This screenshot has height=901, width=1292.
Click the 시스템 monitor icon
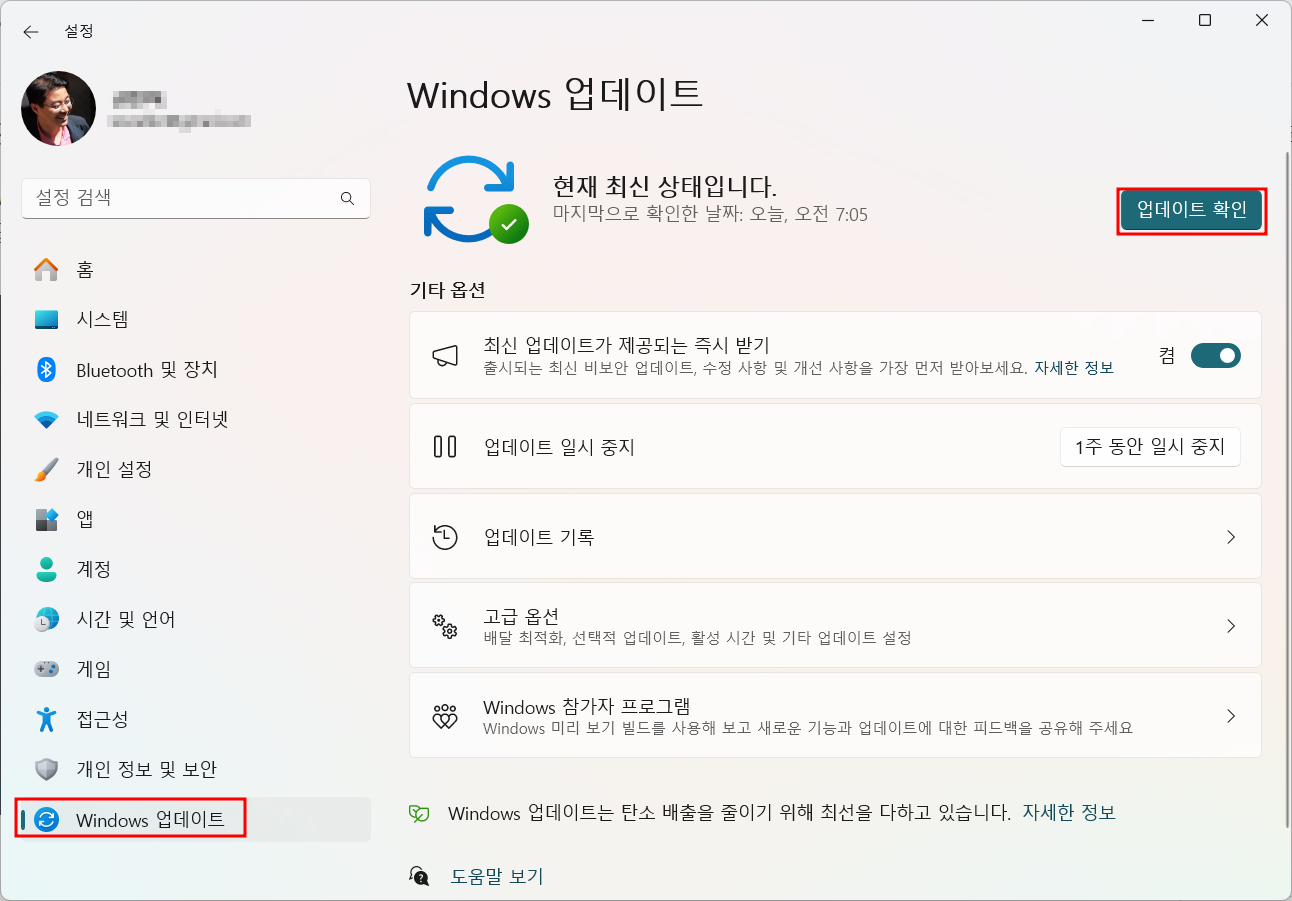pos(46,319)
